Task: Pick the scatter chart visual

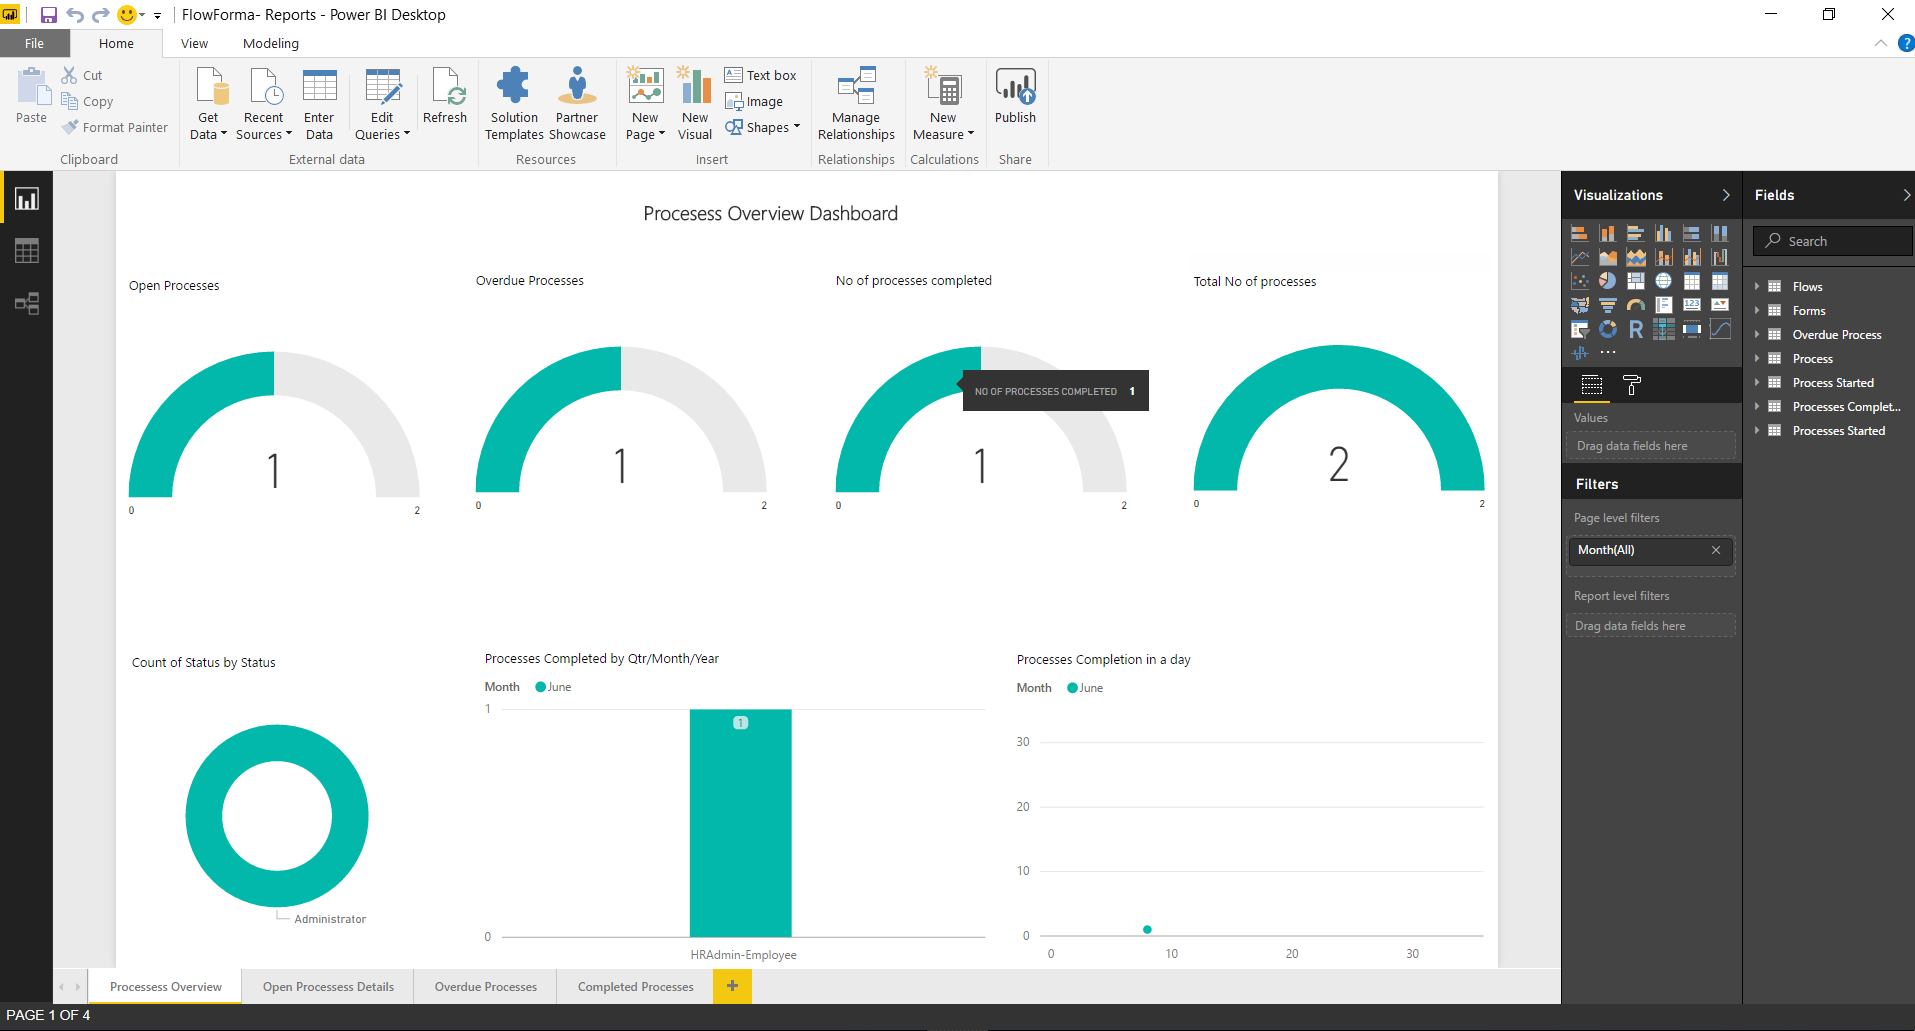Action: click(1579, 281)
